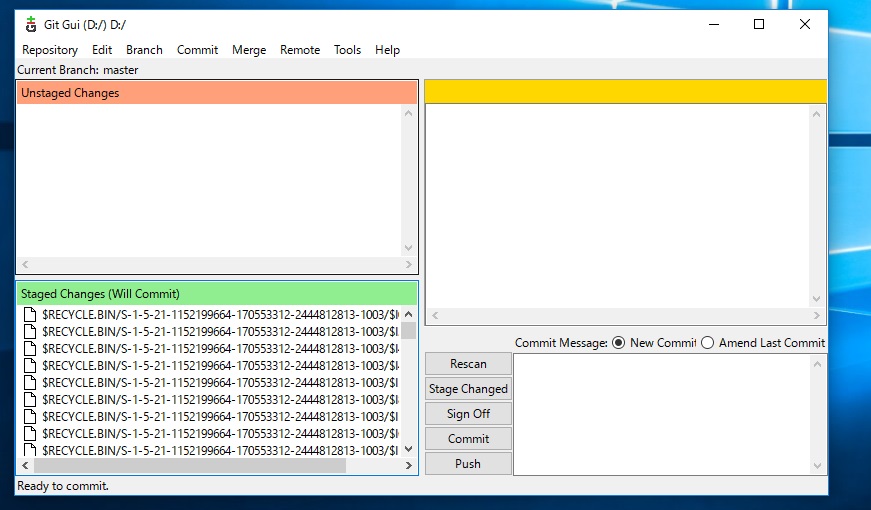Click the 'Commit Message:' label

561,343
